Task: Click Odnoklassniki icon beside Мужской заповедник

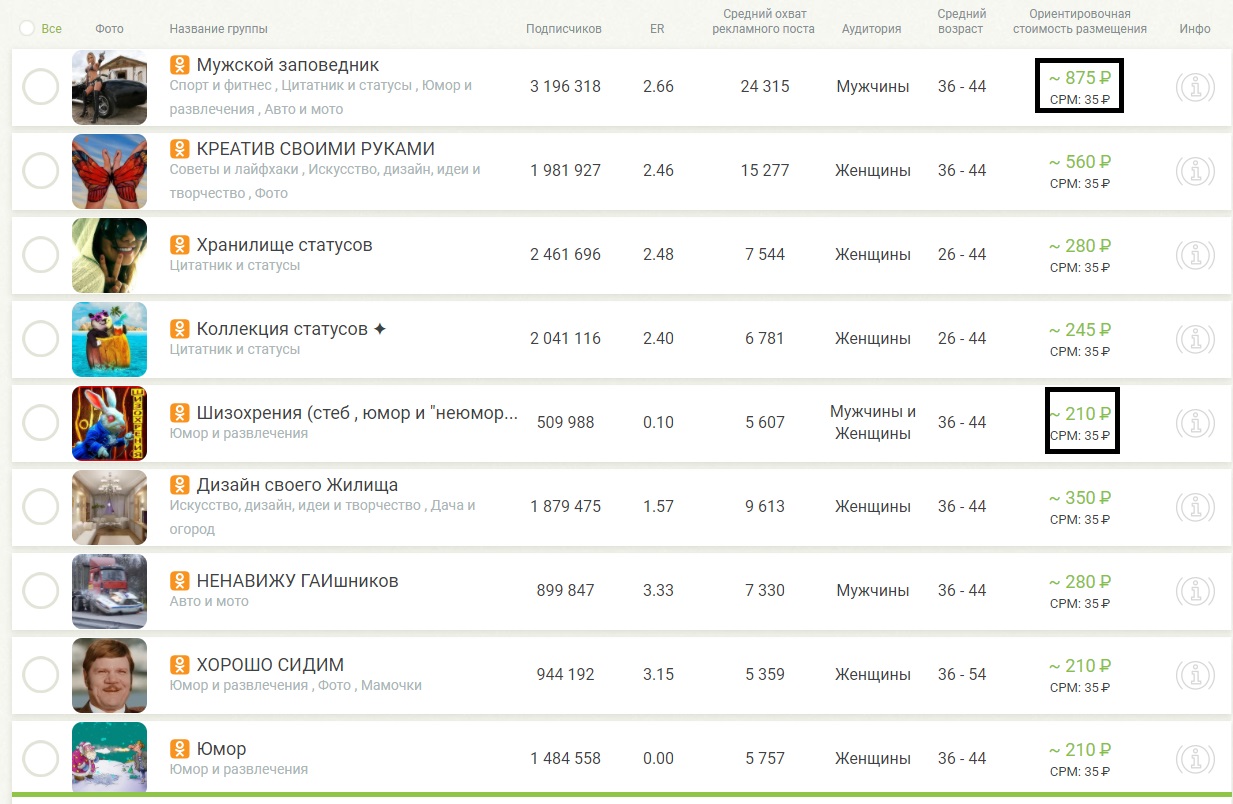Action: pos(179,65)
